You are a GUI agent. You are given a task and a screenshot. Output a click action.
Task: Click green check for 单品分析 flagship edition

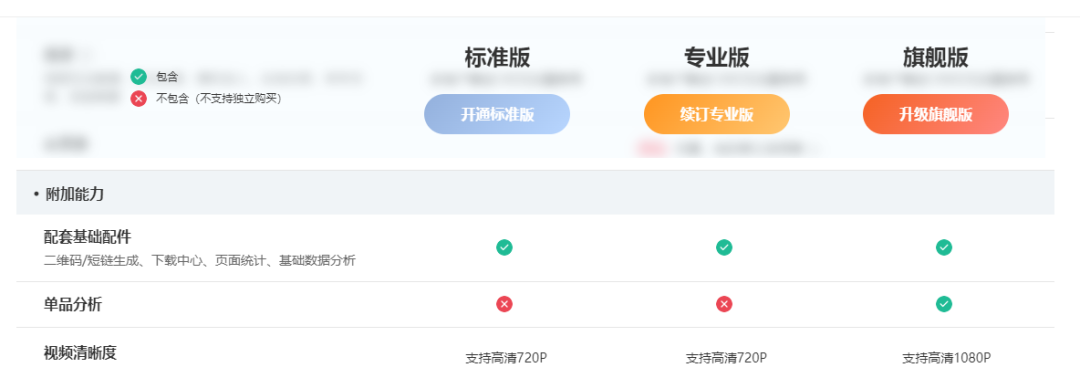tap(944, 304)
